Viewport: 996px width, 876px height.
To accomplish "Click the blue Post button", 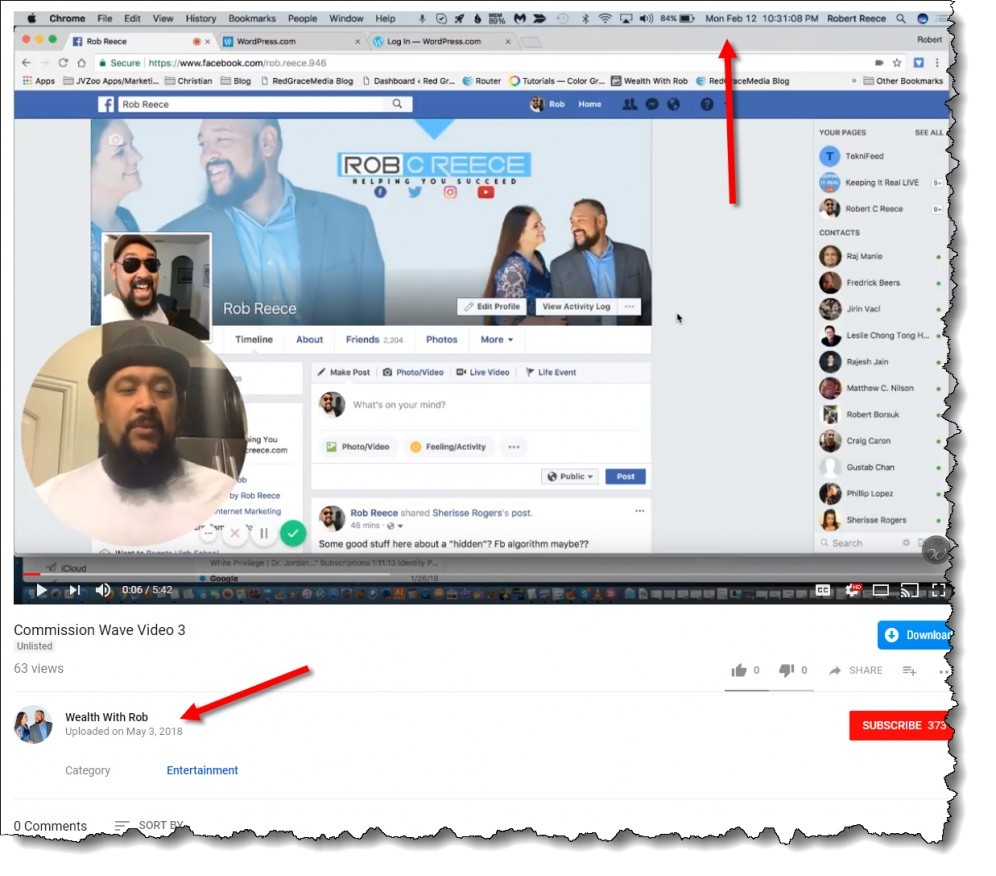I will tap(625, 476).
